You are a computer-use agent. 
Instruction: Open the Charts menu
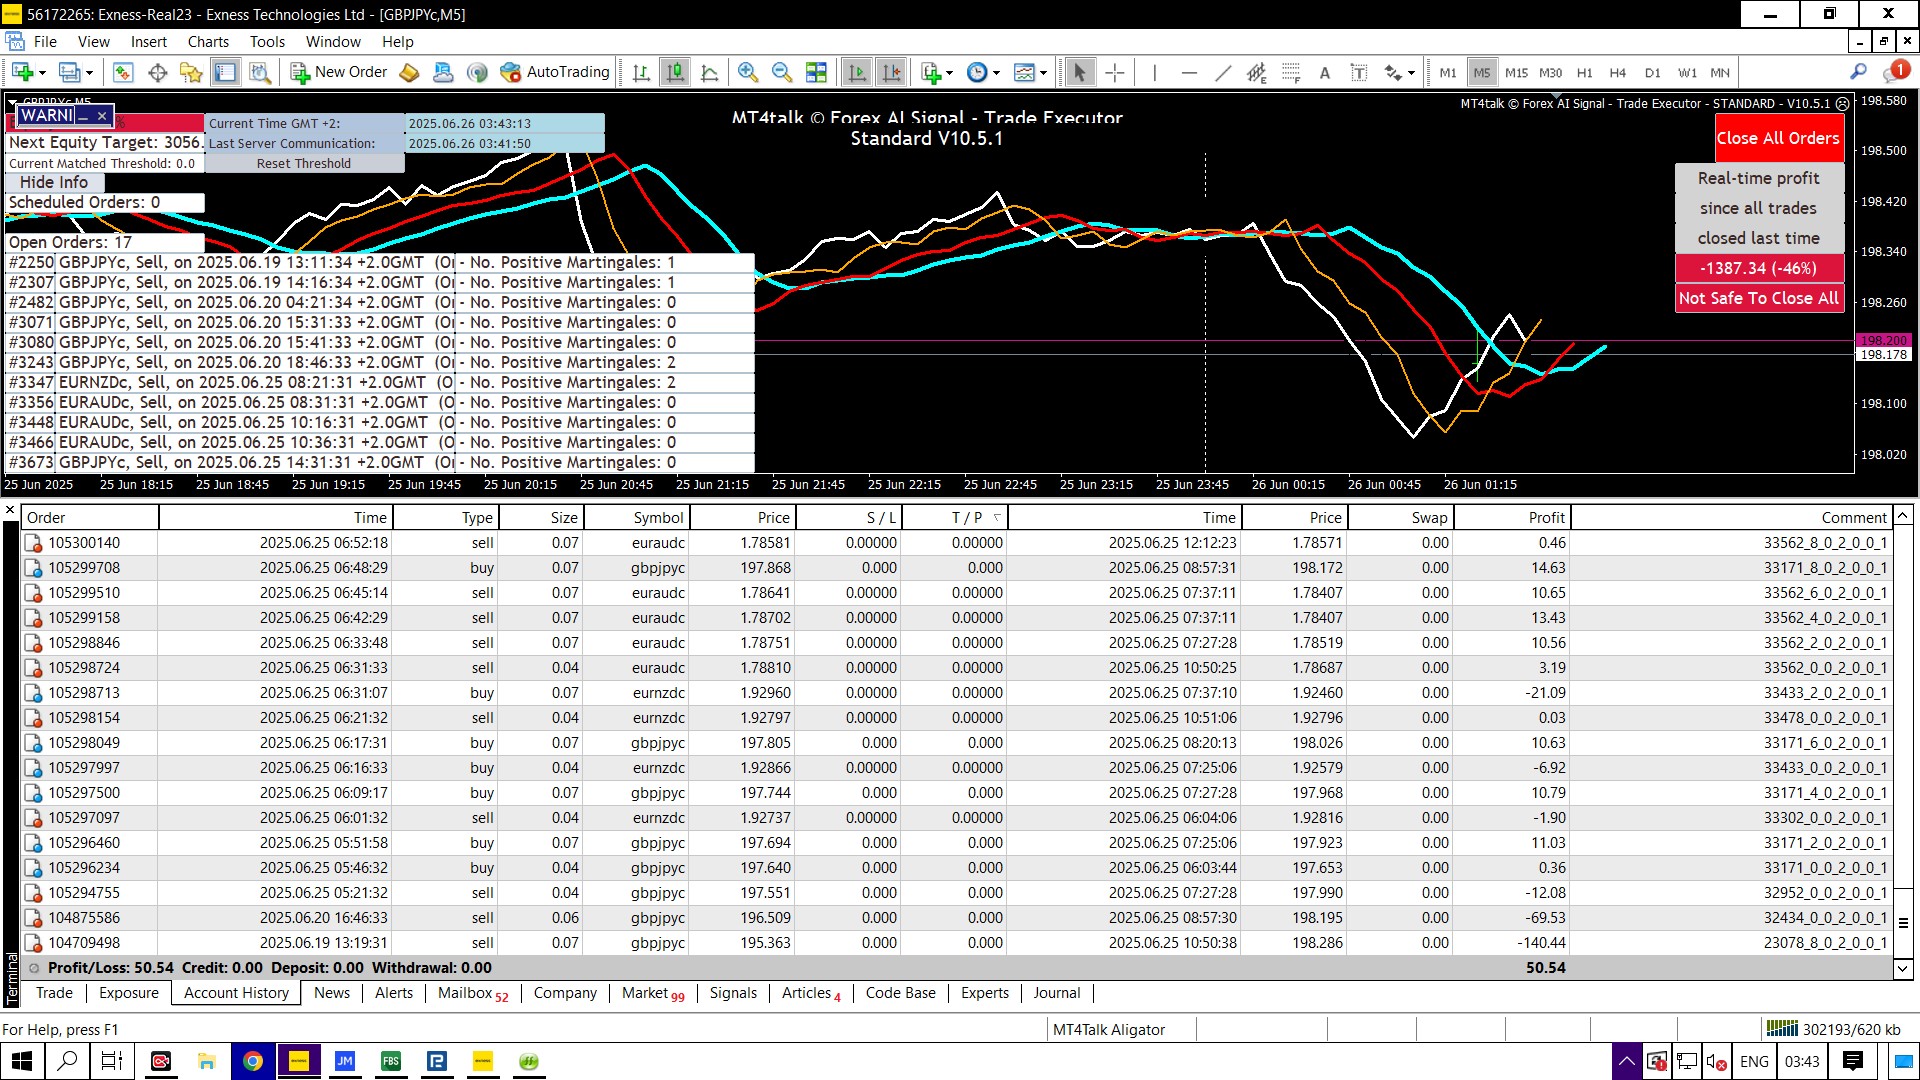[208, 42]
